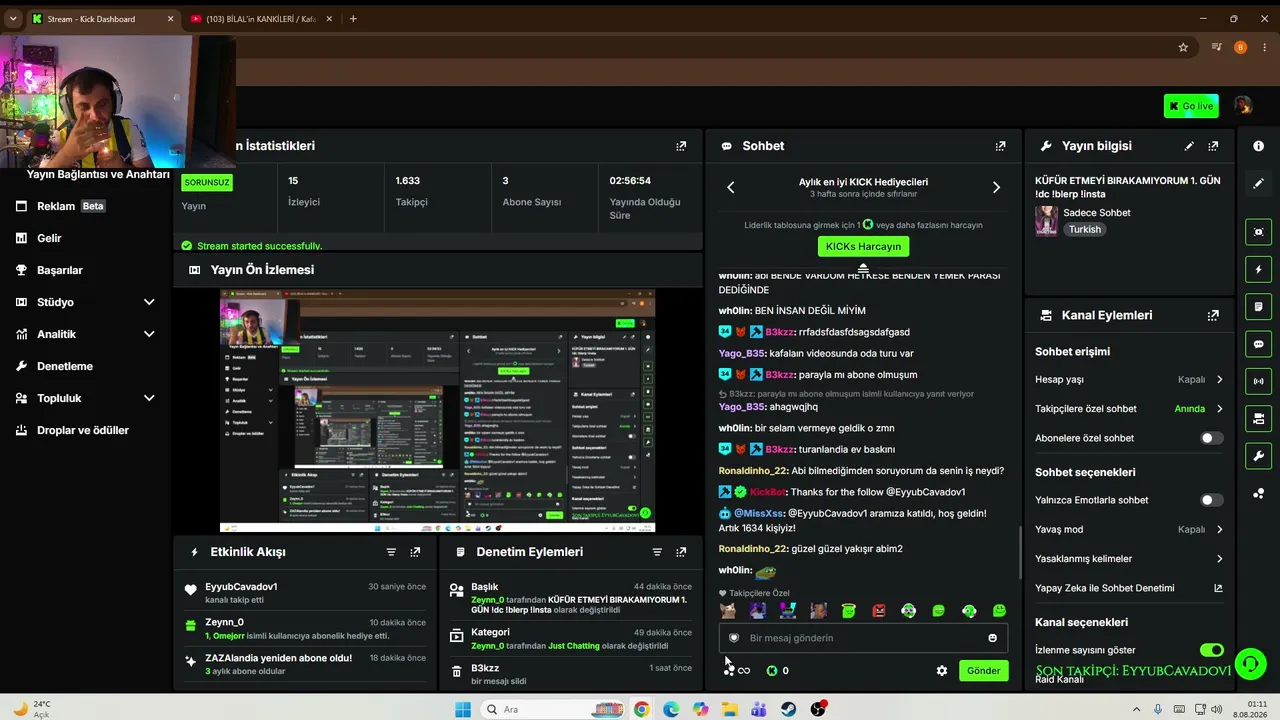
Task: Open Yasaklanmış kelimeler settings
Action: click(x=1129, y=559)
